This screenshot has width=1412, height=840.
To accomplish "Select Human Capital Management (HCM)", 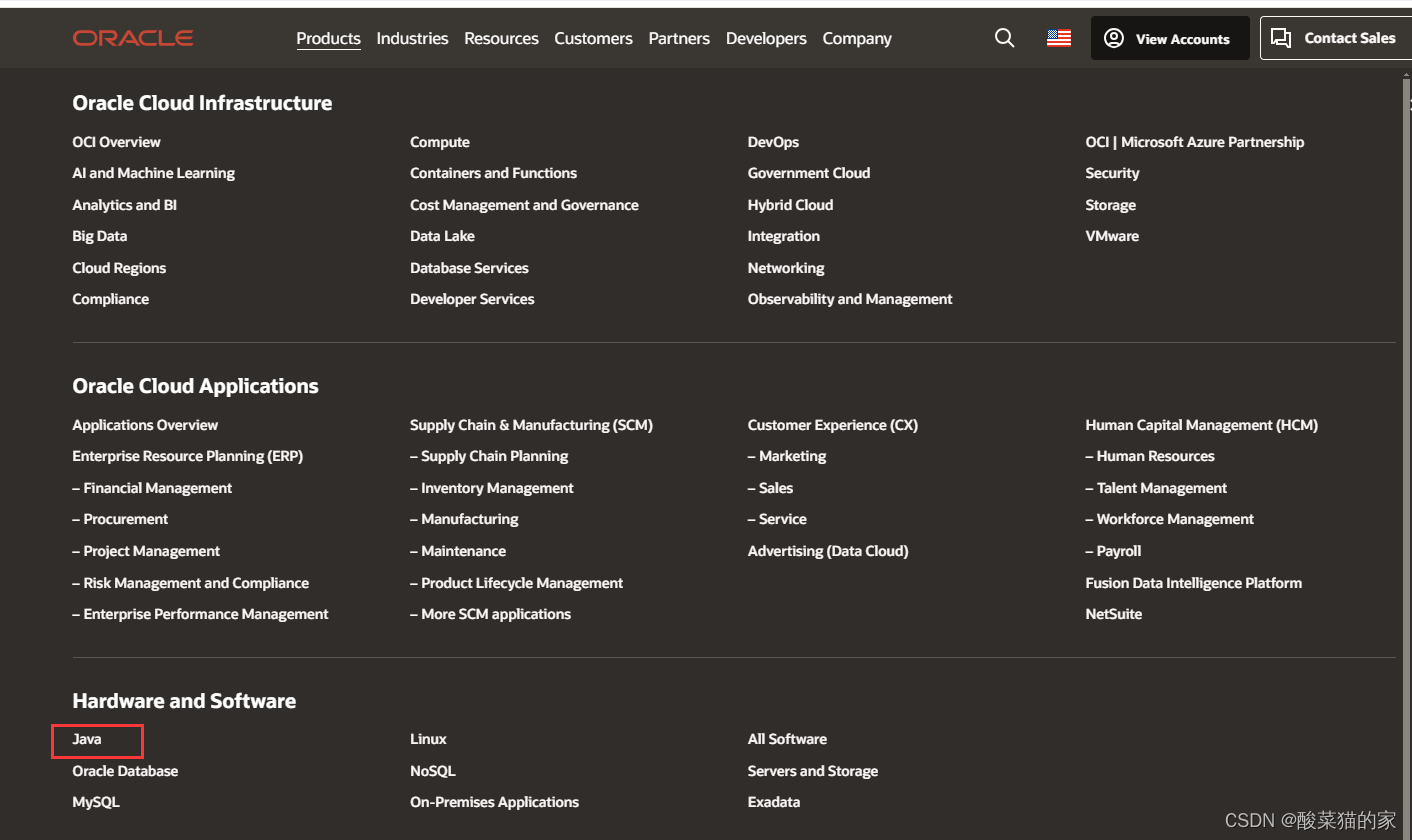I will click(1201, 425).
